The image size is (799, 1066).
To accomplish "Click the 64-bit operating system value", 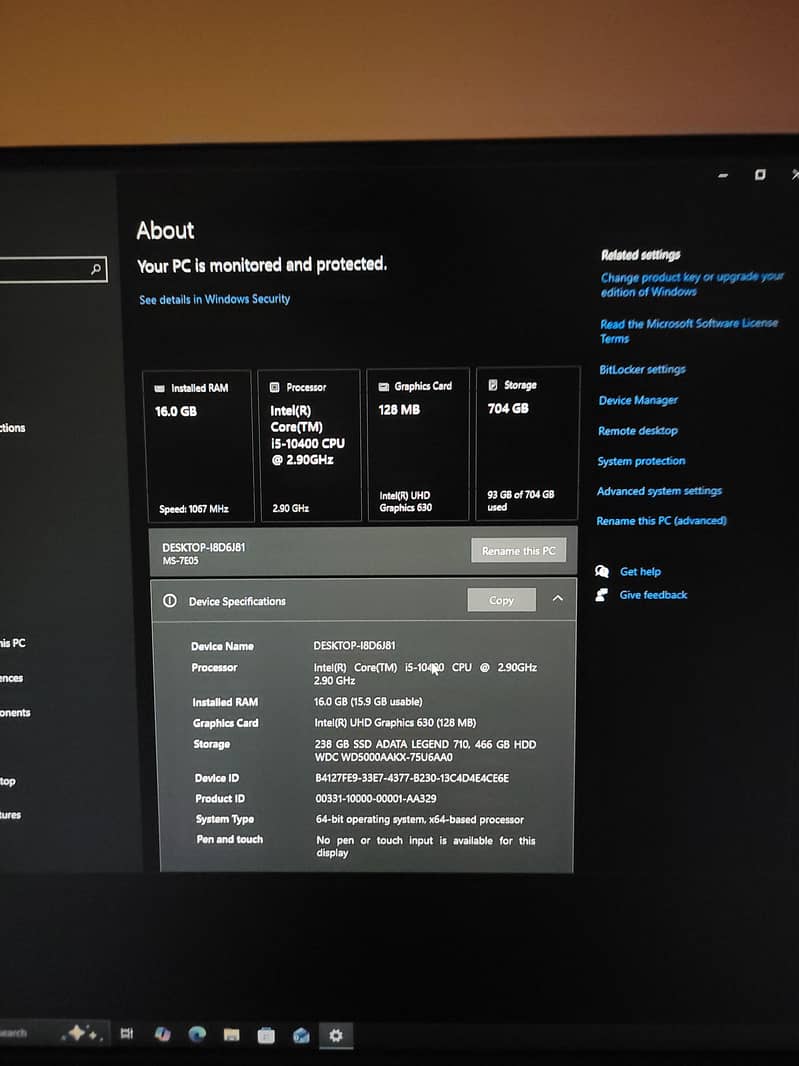I will coord(420,819).
